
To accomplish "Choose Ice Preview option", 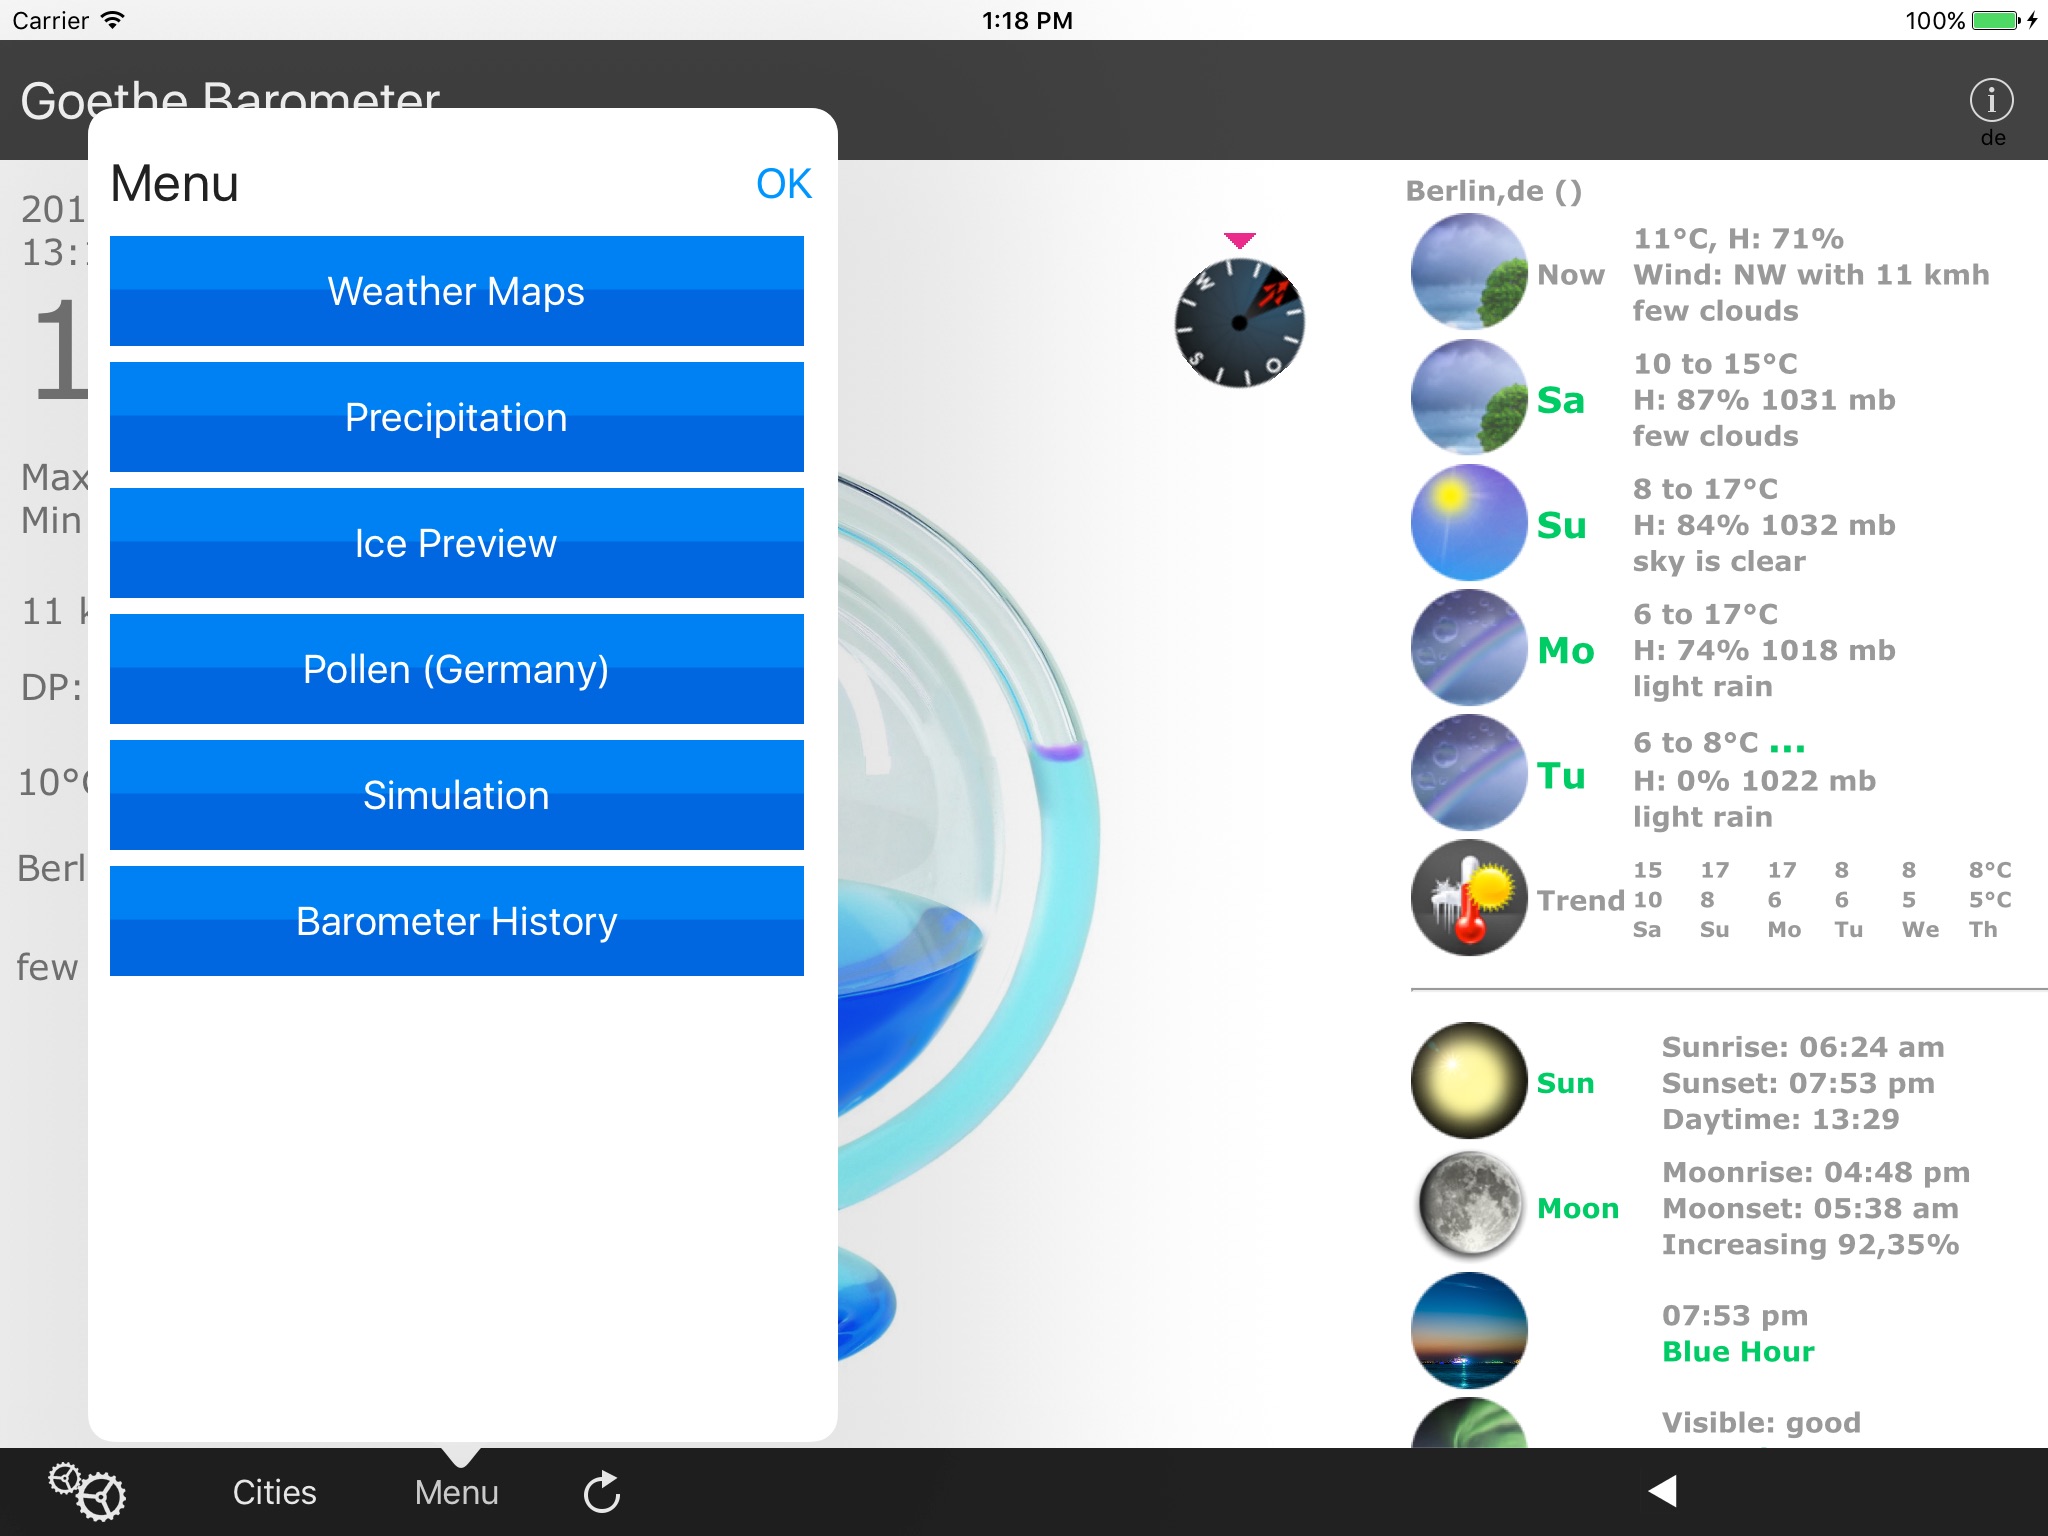I will (x=456, y=543).
